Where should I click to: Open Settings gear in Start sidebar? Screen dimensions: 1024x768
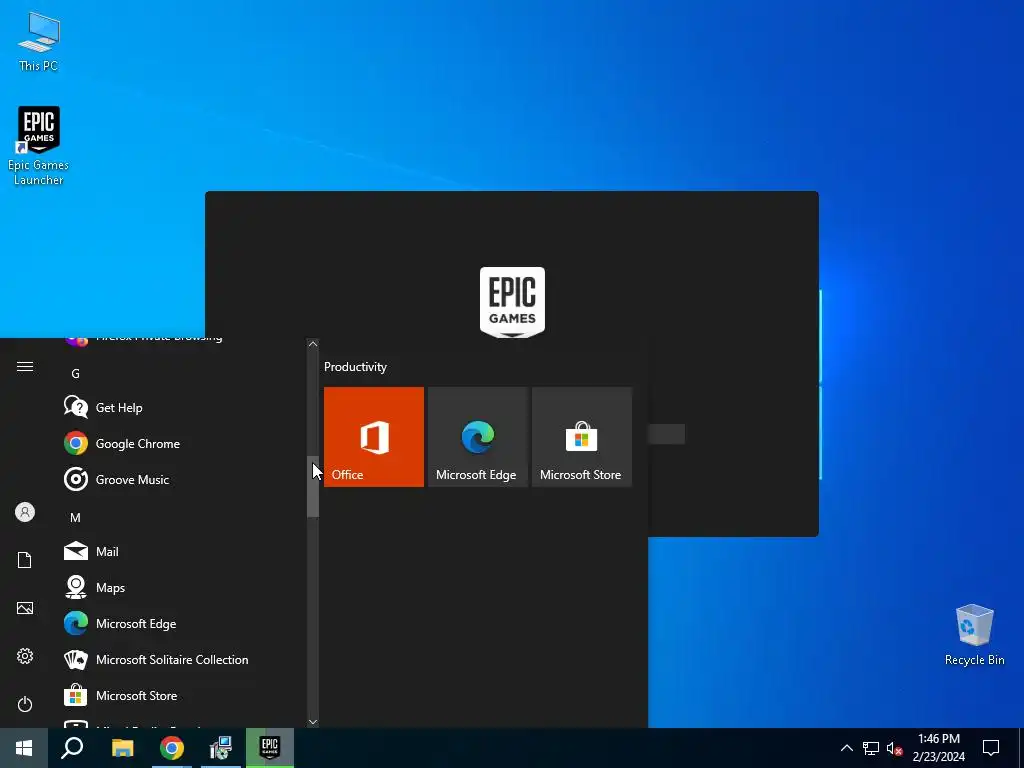click(x=25, y=656)
